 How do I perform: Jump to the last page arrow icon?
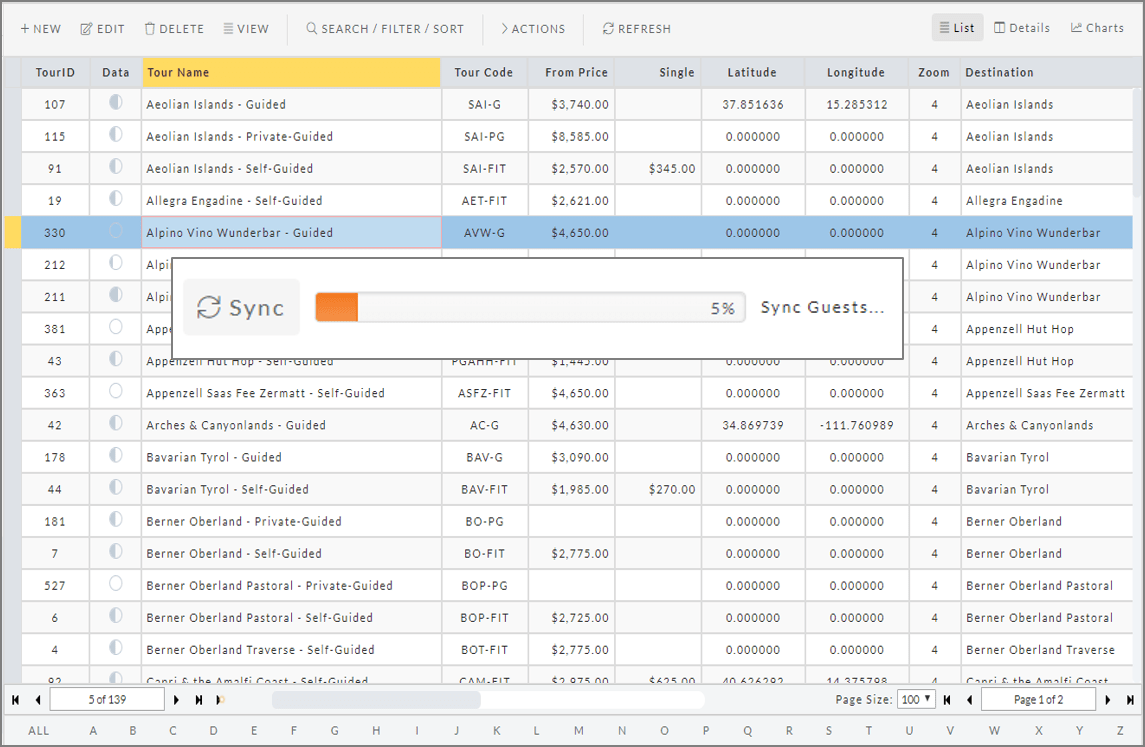point(1131,700)
